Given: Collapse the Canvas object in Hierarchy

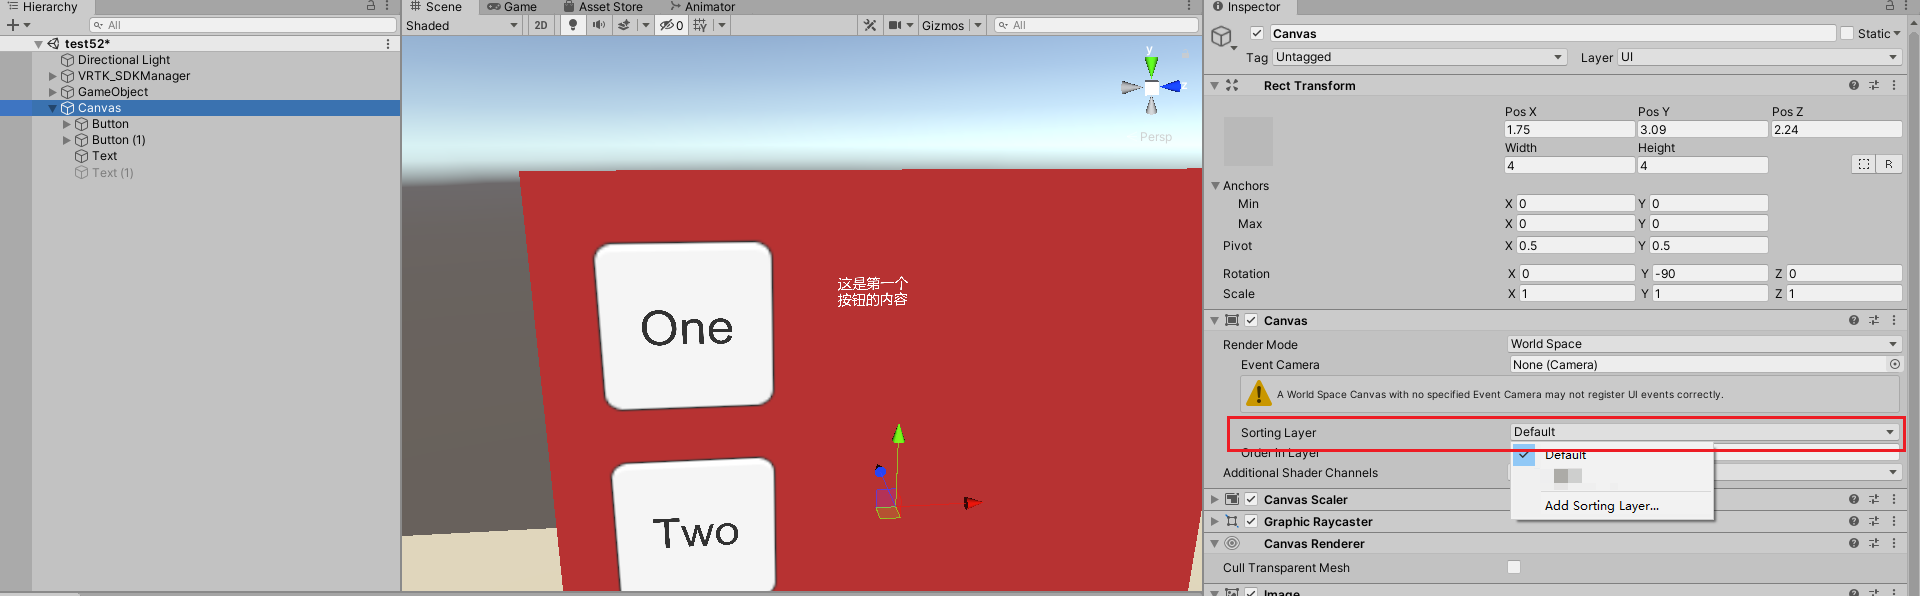Looking at the screenshot, I should [x=53, y=108].
